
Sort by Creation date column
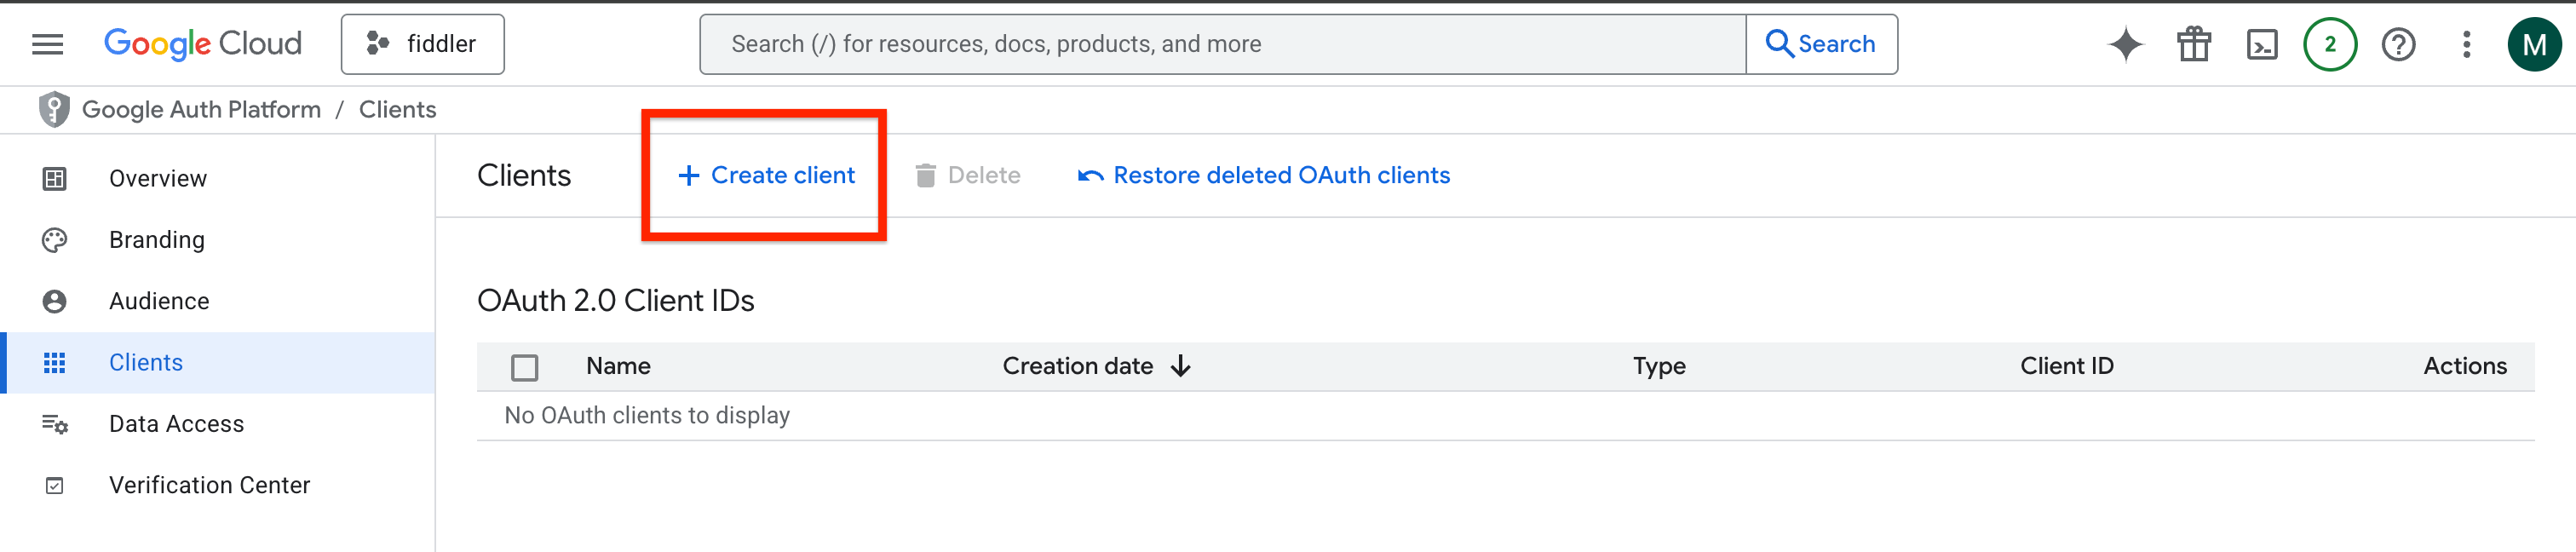pyautogui.click(x=1077, y=366)
